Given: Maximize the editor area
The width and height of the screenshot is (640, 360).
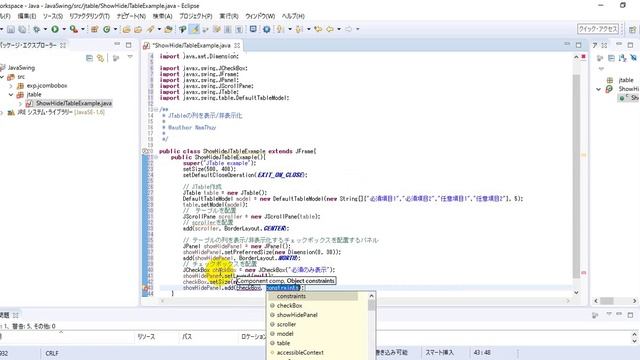Looking at the screenshot, I should click(578, 45).
